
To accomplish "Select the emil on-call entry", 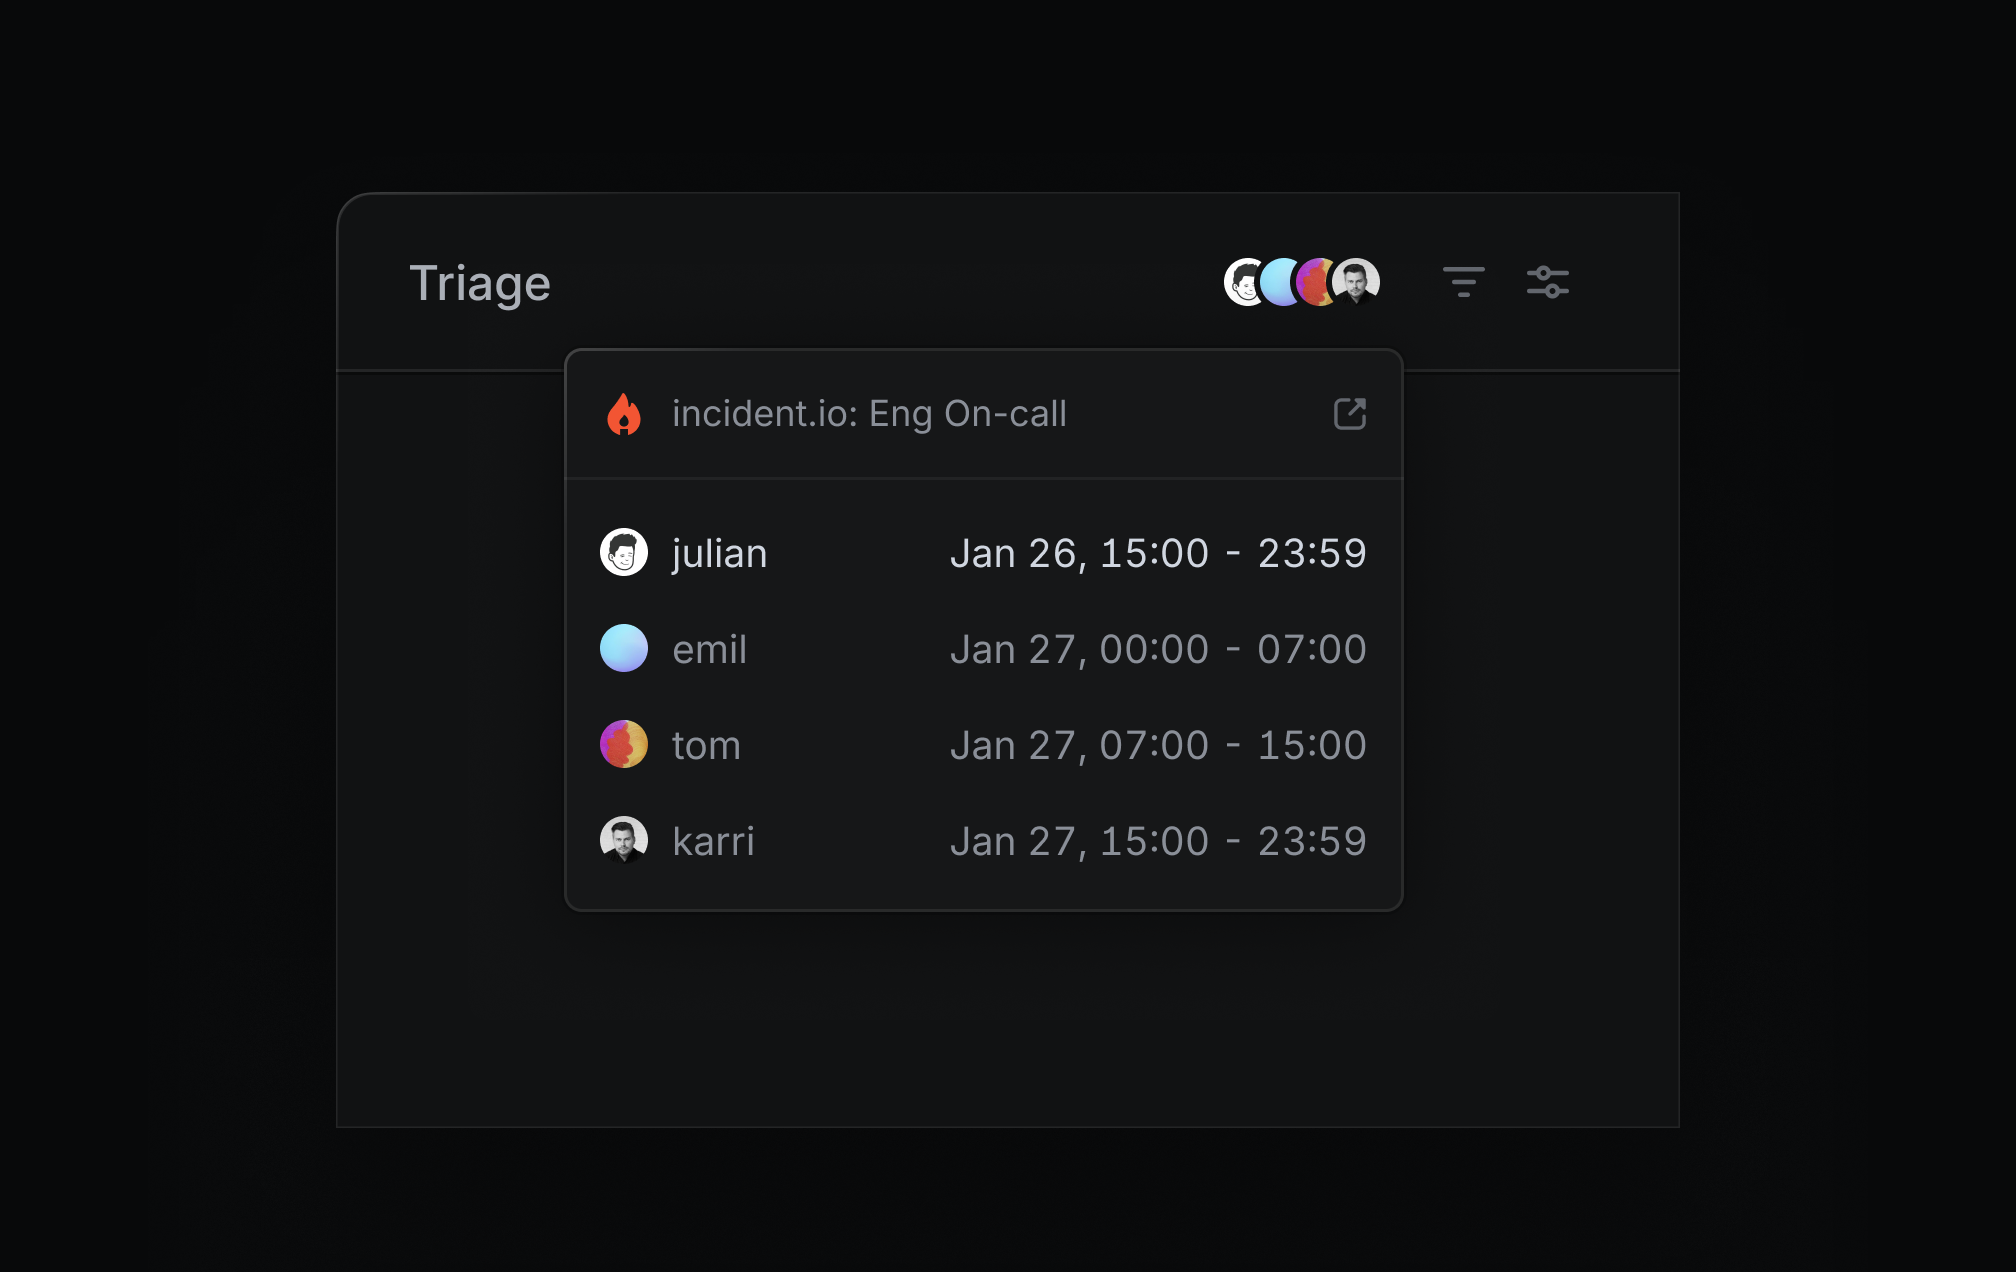I will tap(709, 649).
